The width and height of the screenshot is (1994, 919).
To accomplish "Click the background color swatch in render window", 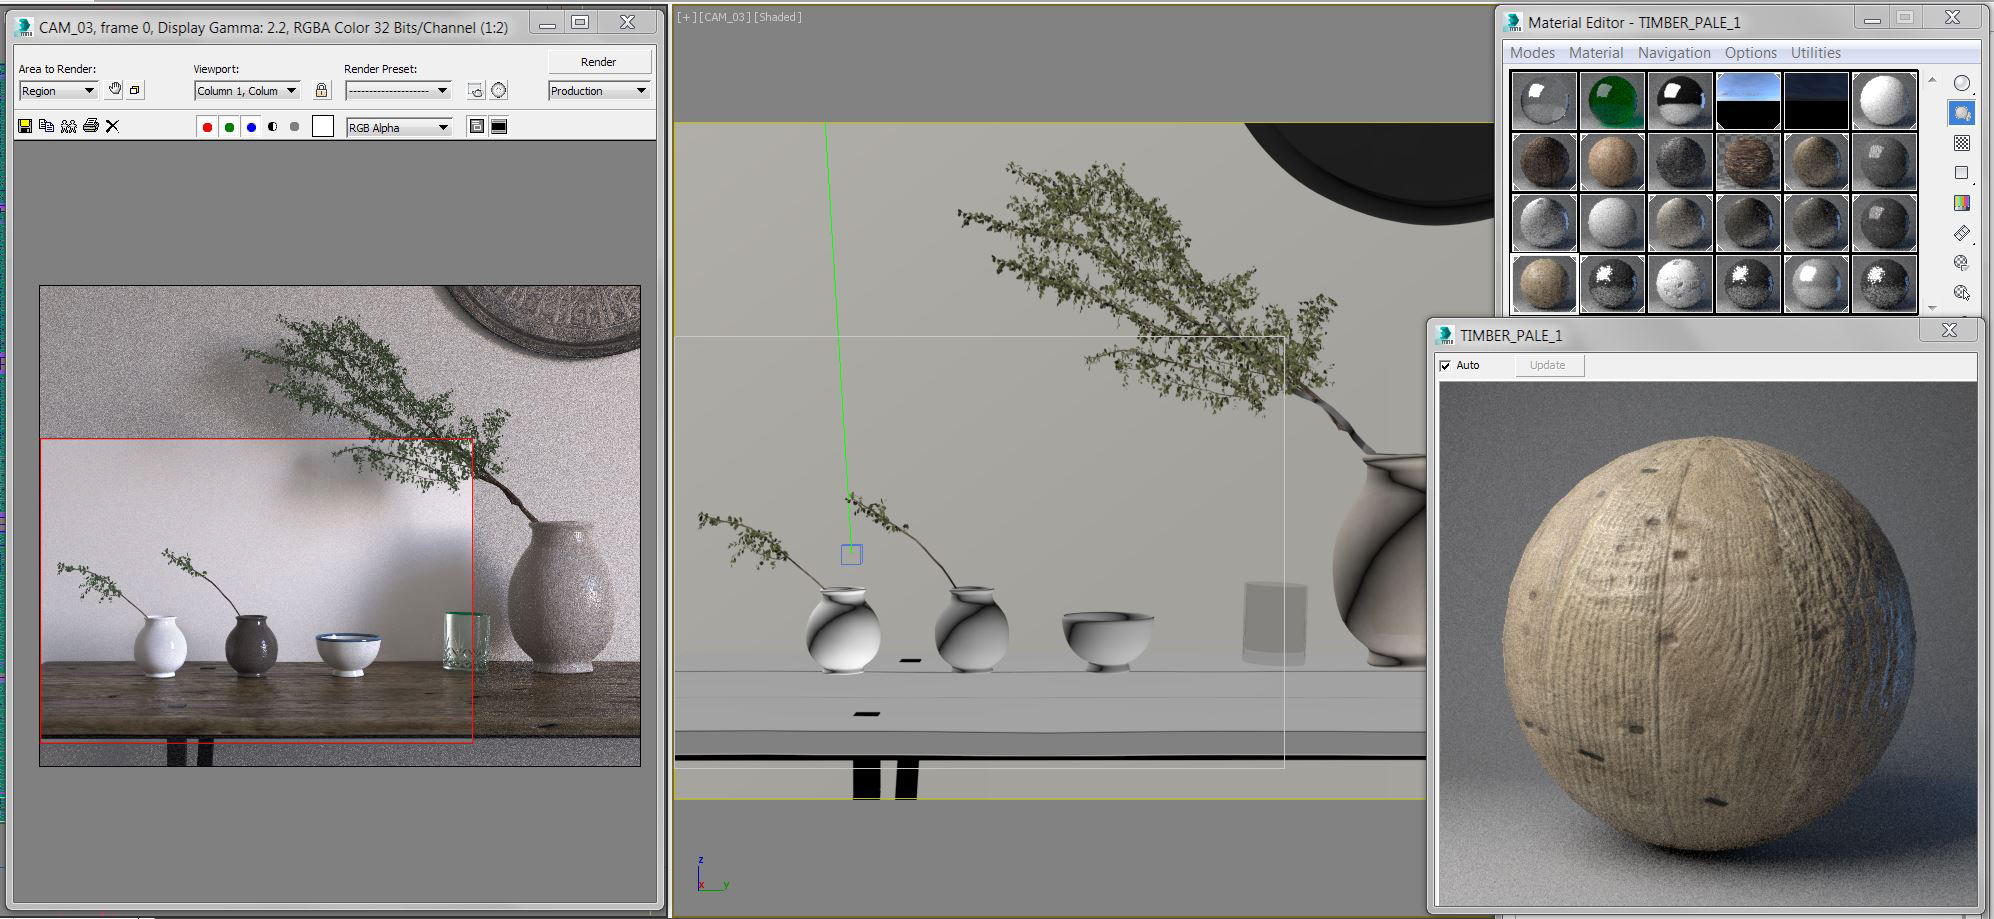I will 322,126.
